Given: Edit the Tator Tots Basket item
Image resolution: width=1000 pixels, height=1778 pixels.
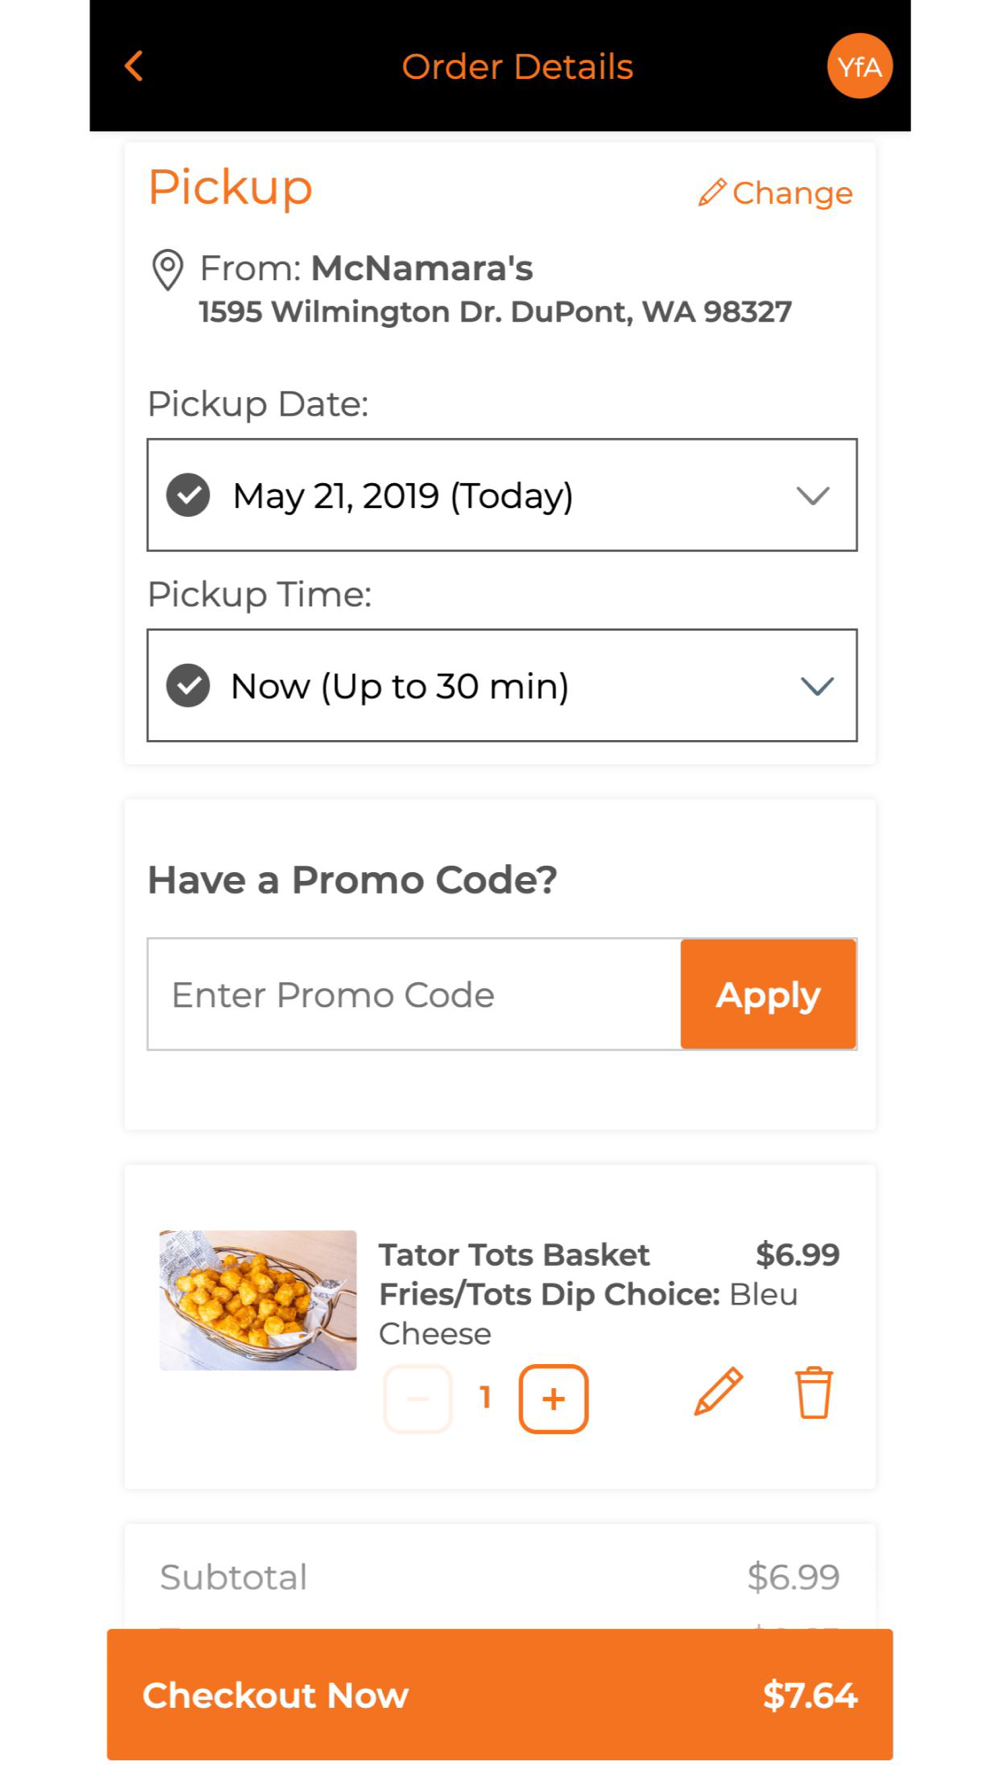Looking at the screenshot, I should (x=718, y=1391).
